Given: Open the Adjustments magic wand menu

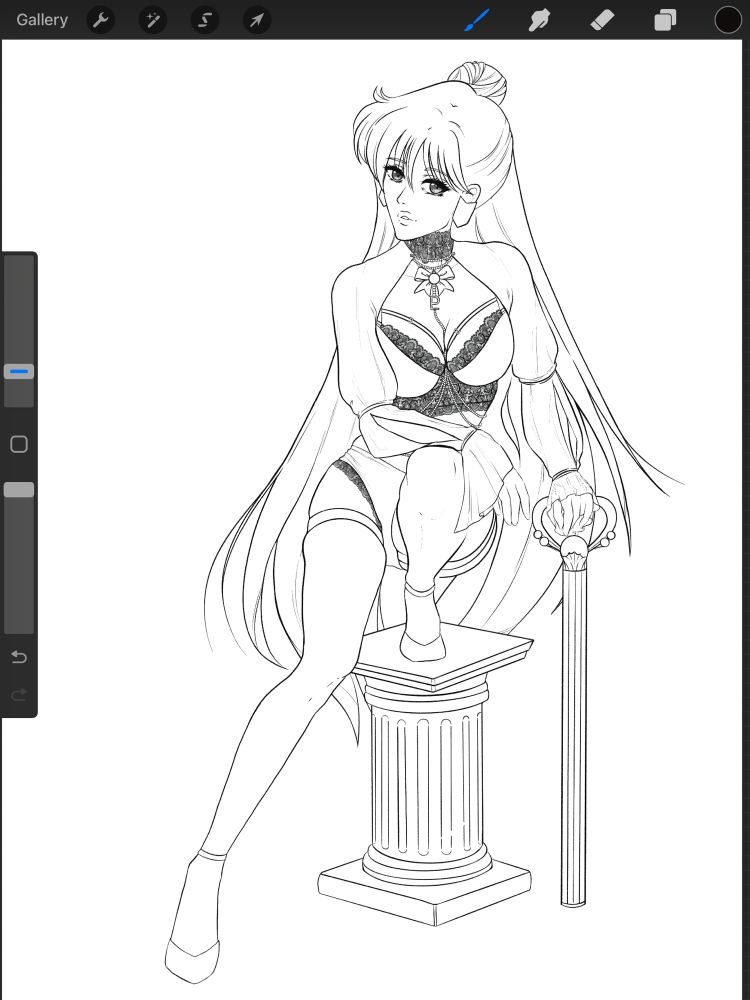Looking at the screenshot, I should pyautogui.click(x=152, y=20).
